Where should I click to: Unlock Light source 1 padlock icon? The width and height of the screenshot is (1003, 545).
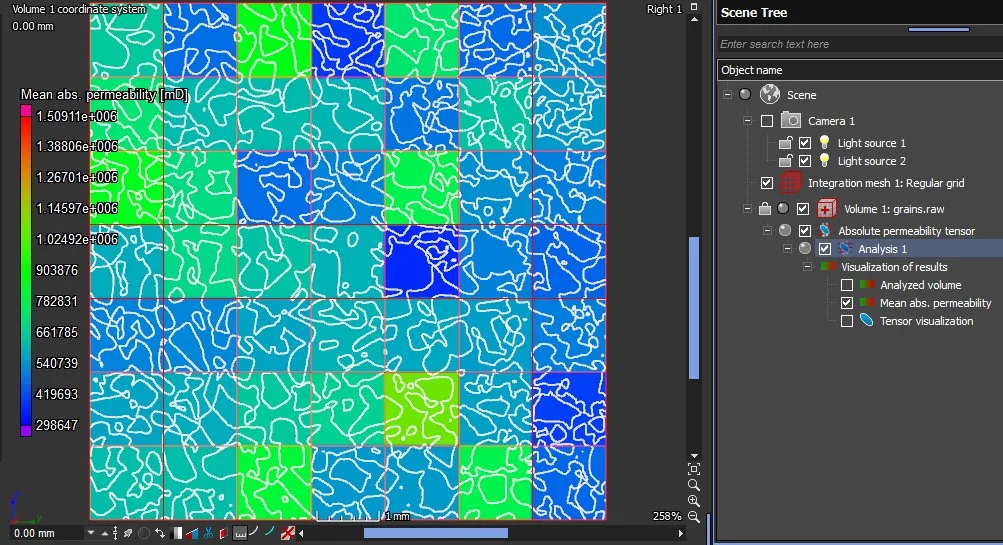tap(785, 143)
